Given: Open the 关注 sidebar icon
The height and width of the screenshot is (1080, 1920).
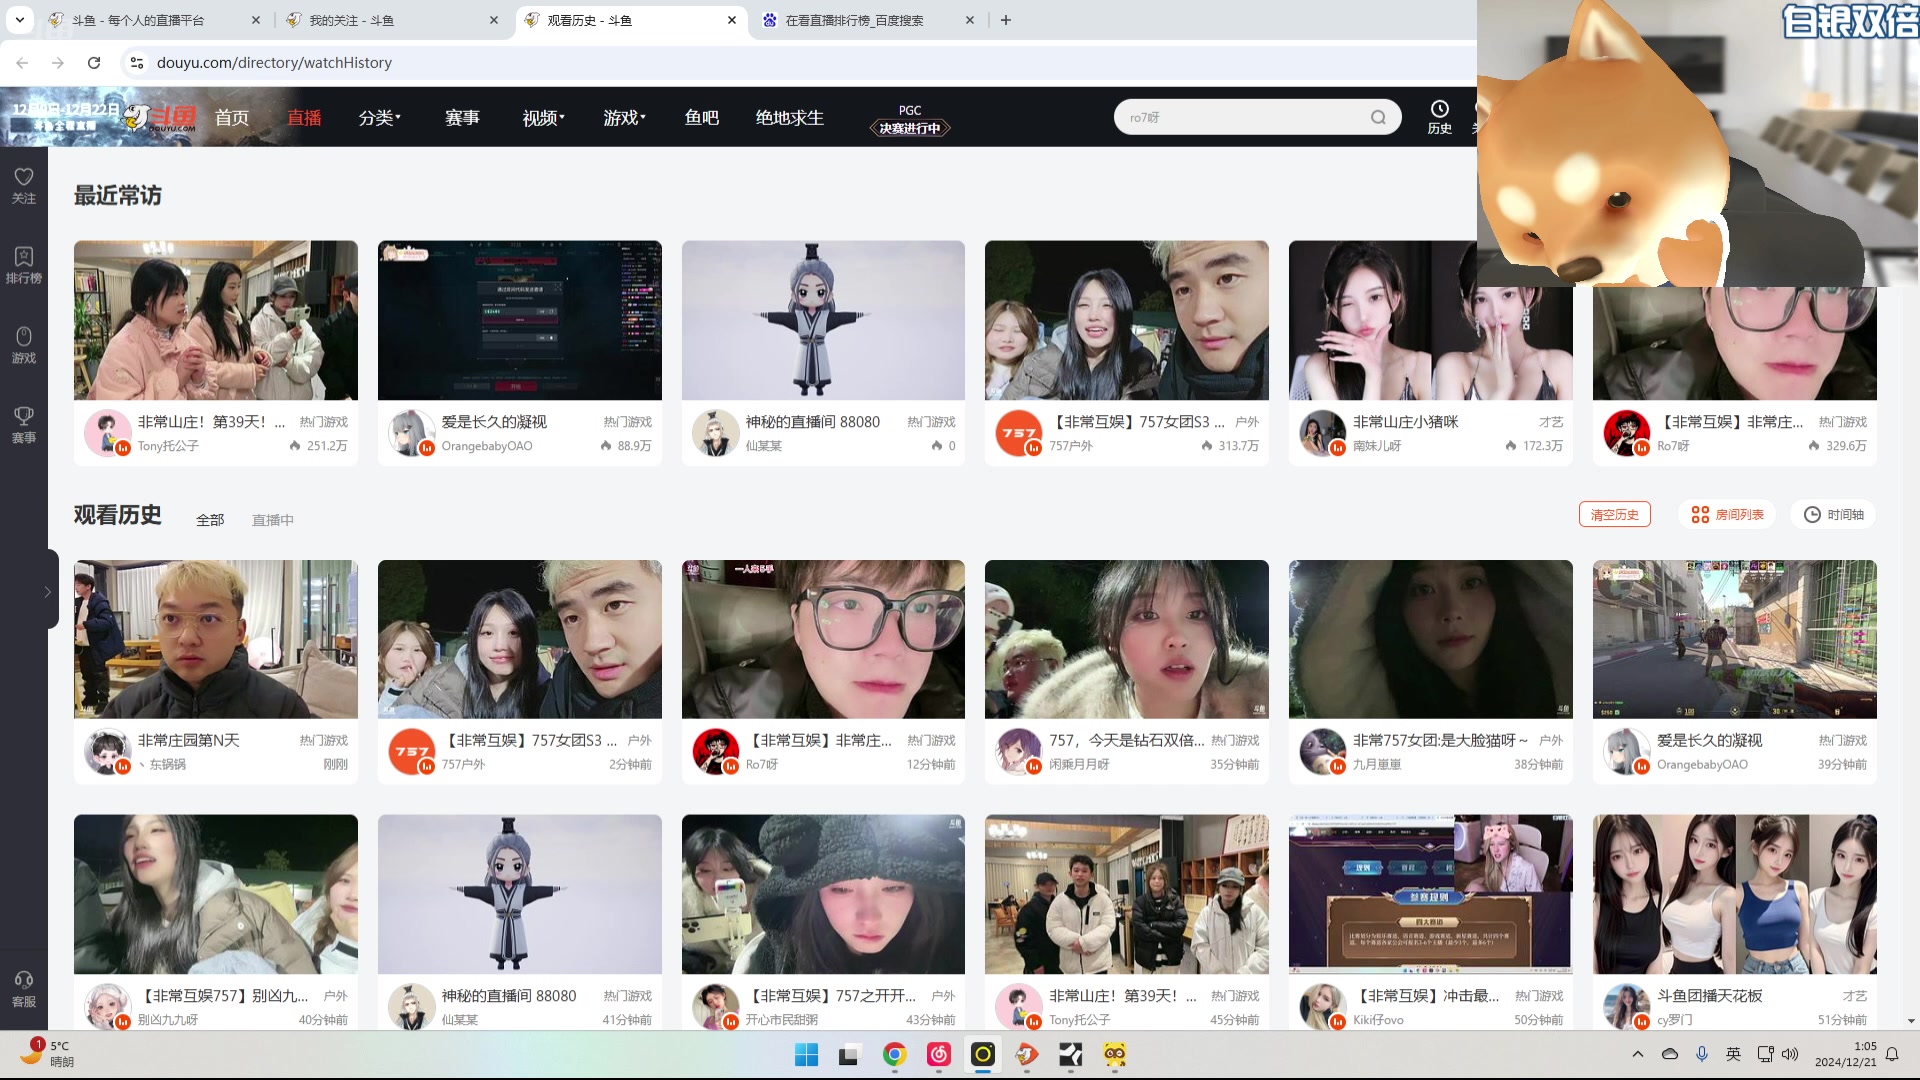Looking at the screenshot, I should [x=24, y=185].
